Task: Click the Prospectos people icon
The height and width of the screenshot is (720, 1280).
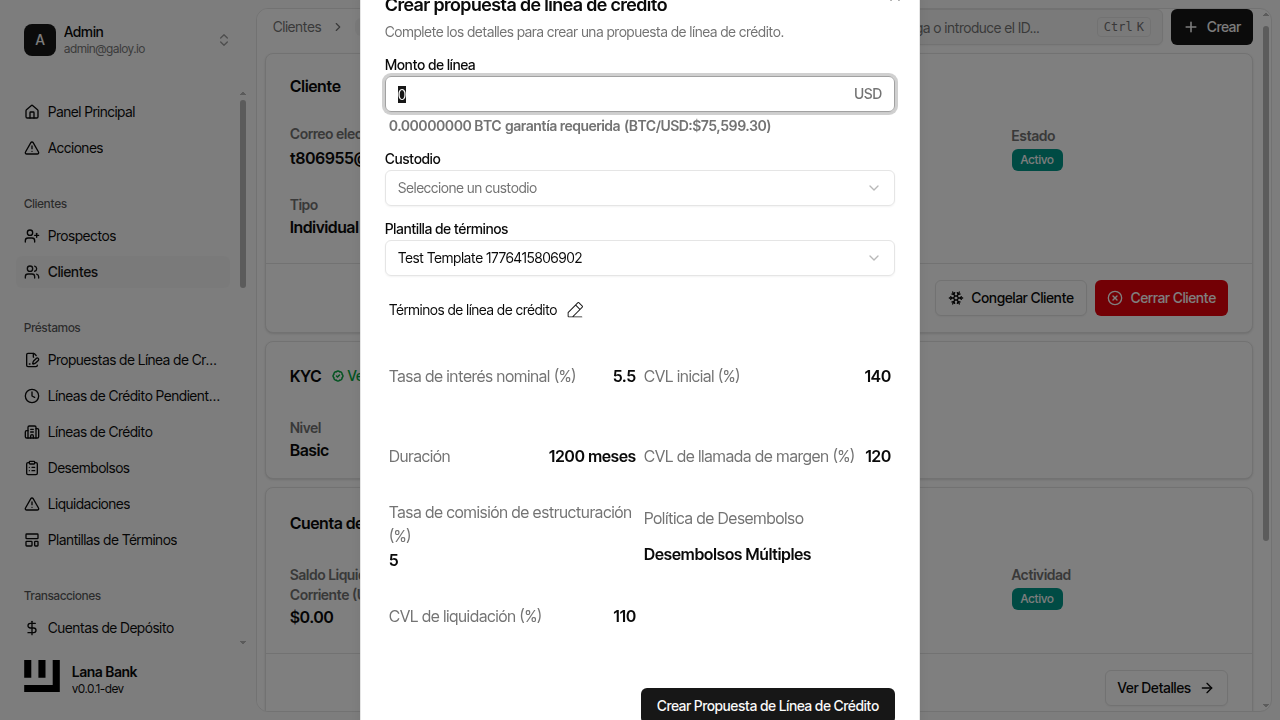Action: [34, 236]
